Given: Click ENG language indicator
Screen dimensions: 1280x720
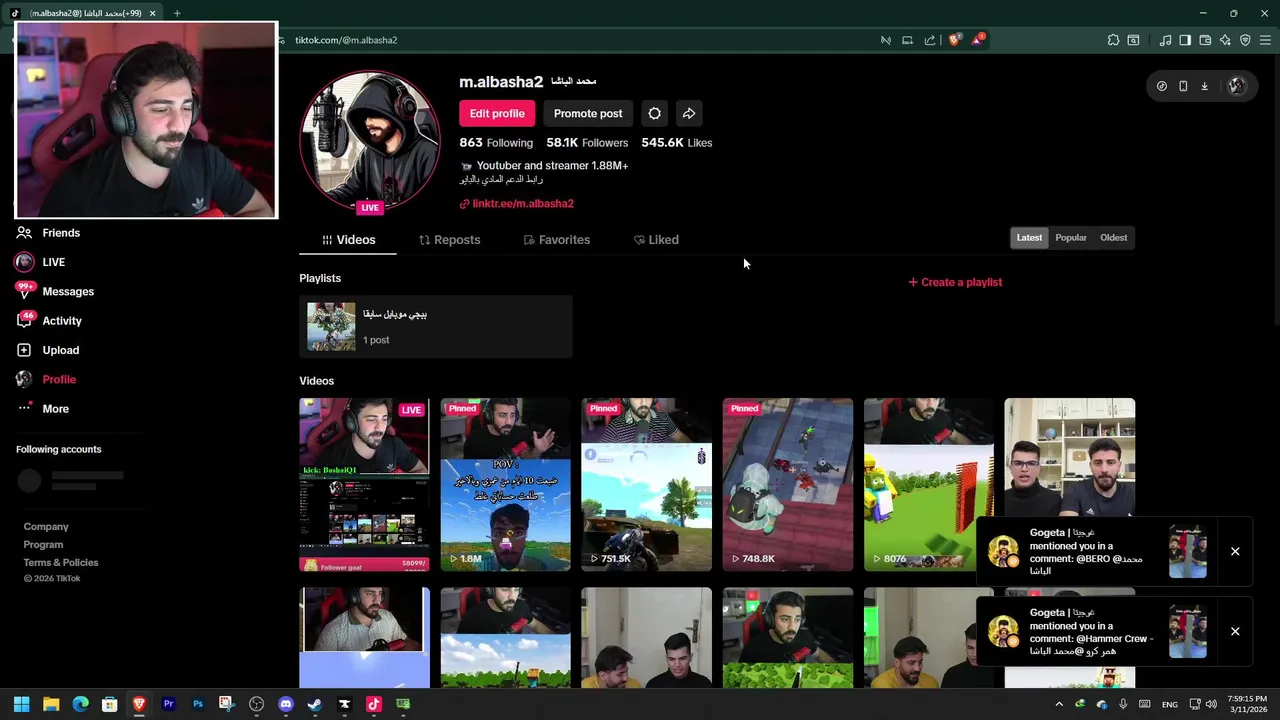Looking at the screenshot, I should (1169, 705).
